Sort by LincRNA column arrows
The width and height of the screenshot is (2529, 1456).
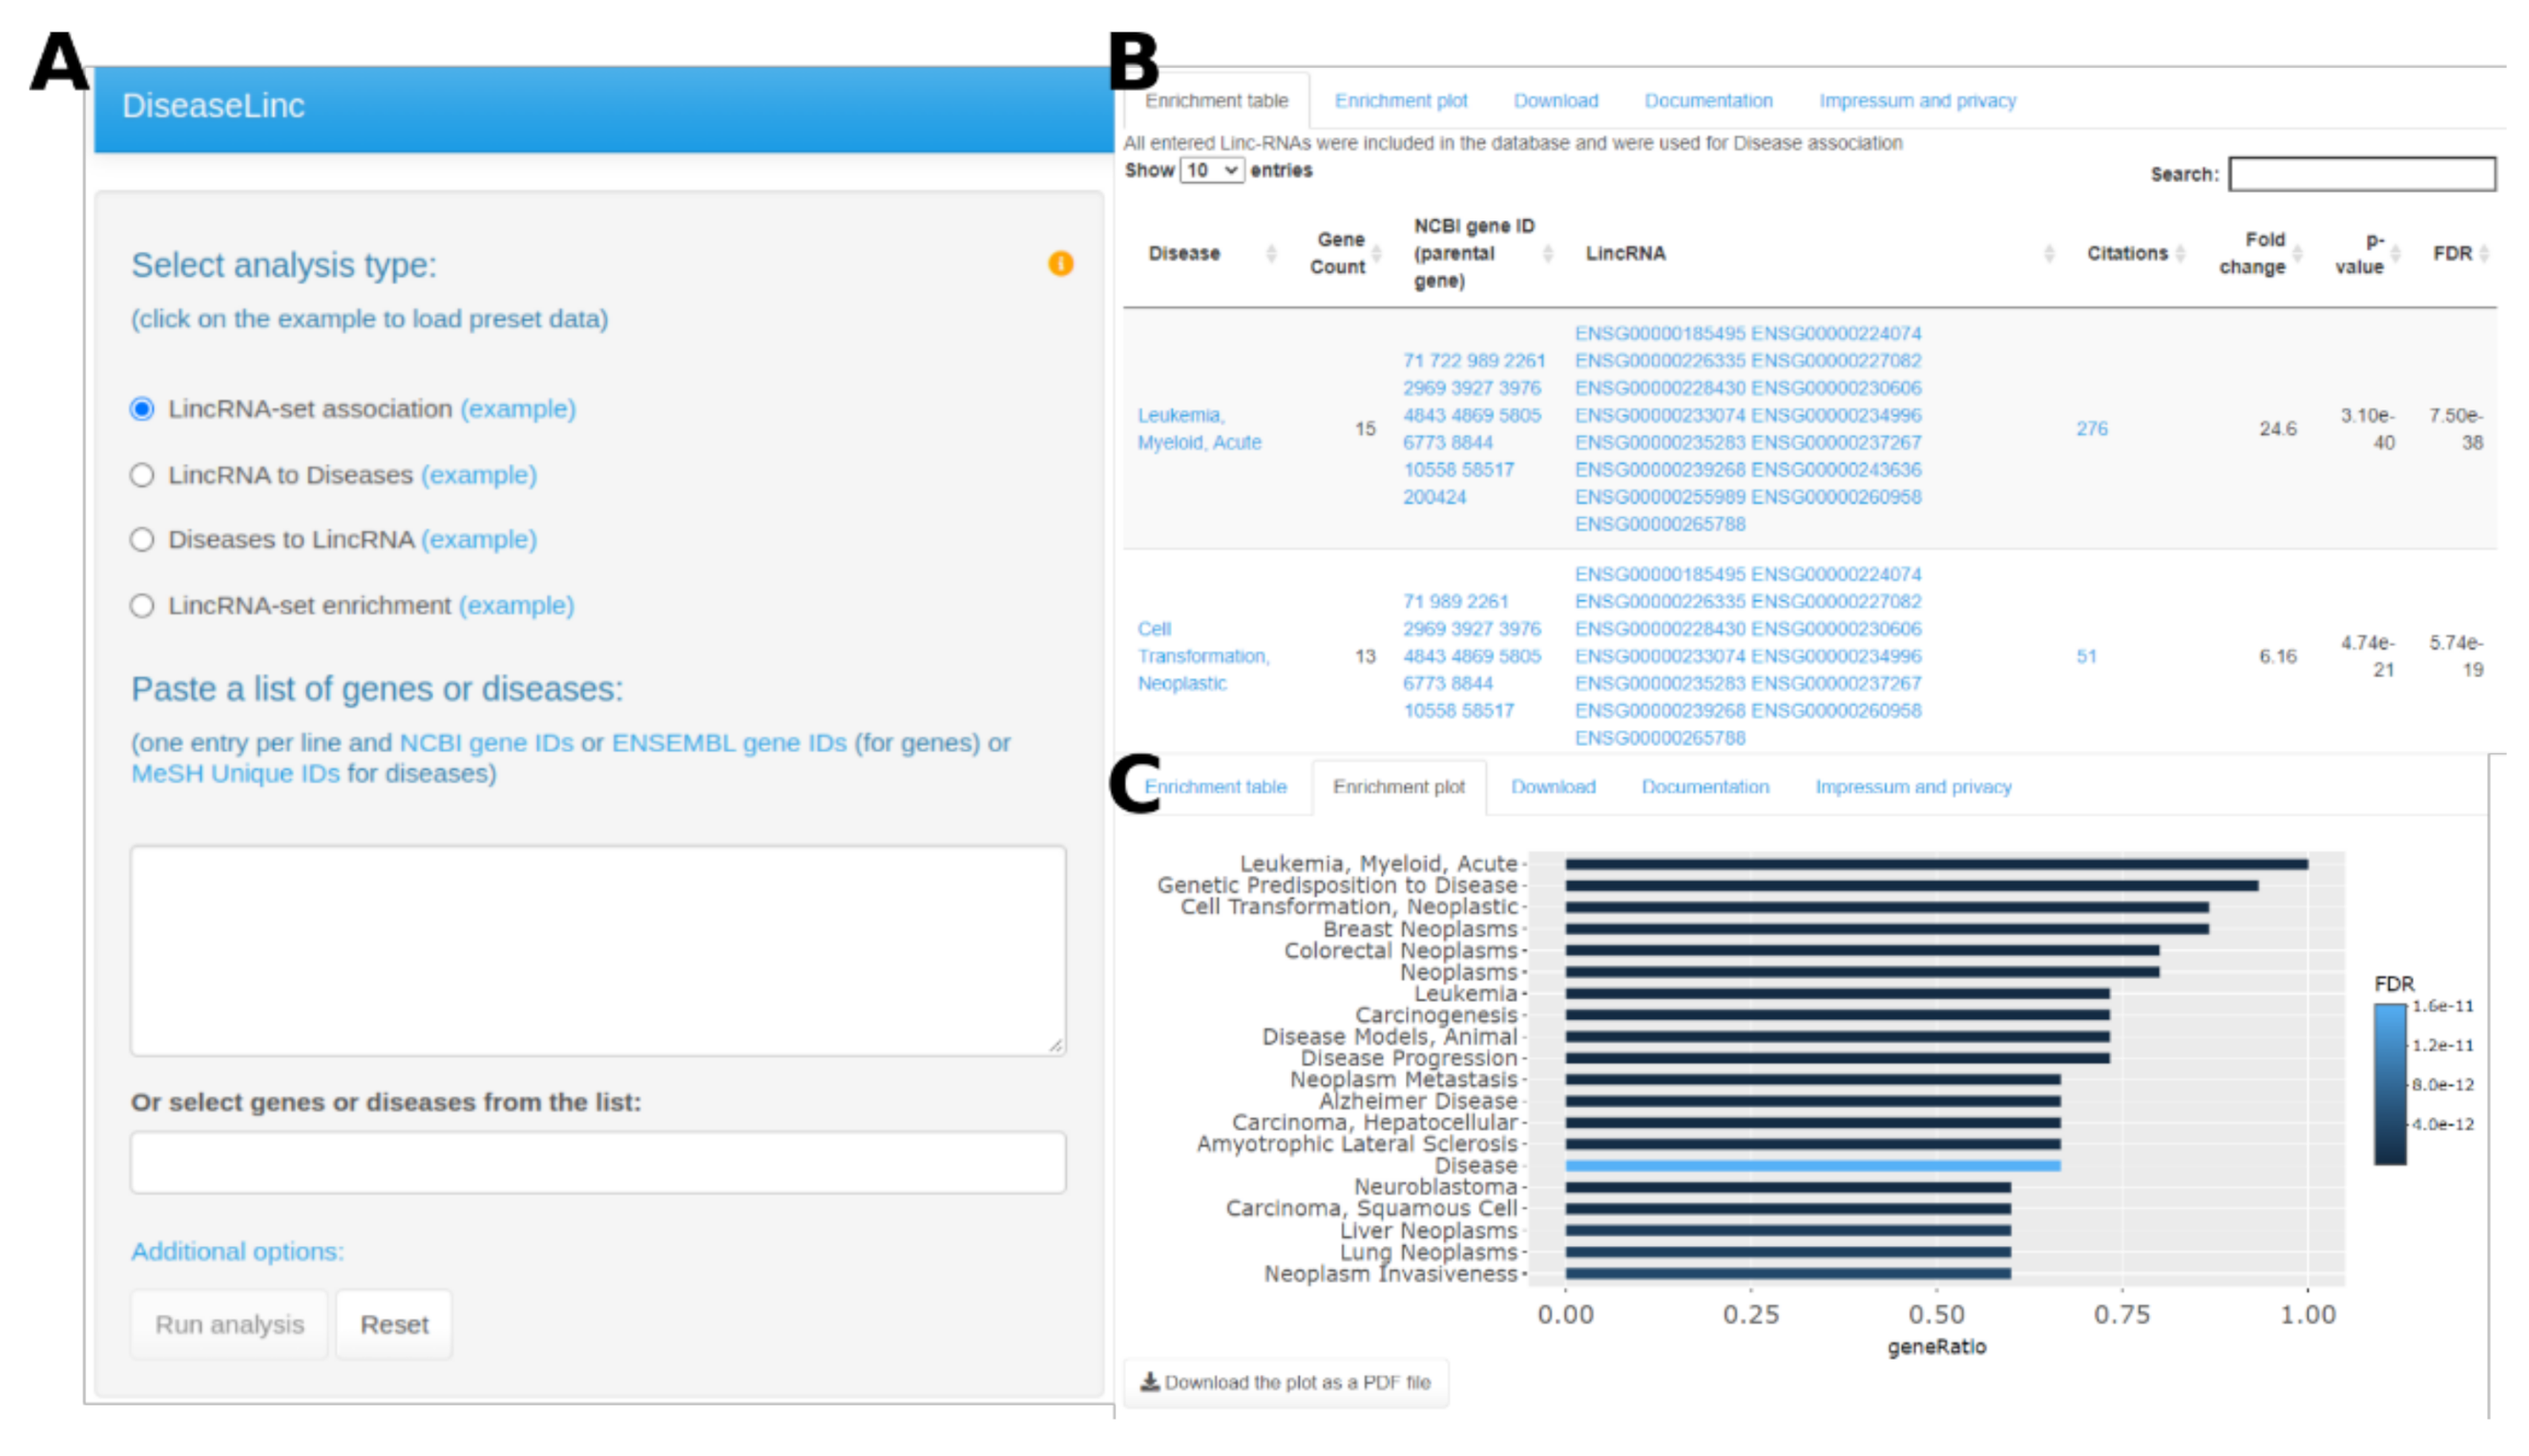pos(2048,254)
